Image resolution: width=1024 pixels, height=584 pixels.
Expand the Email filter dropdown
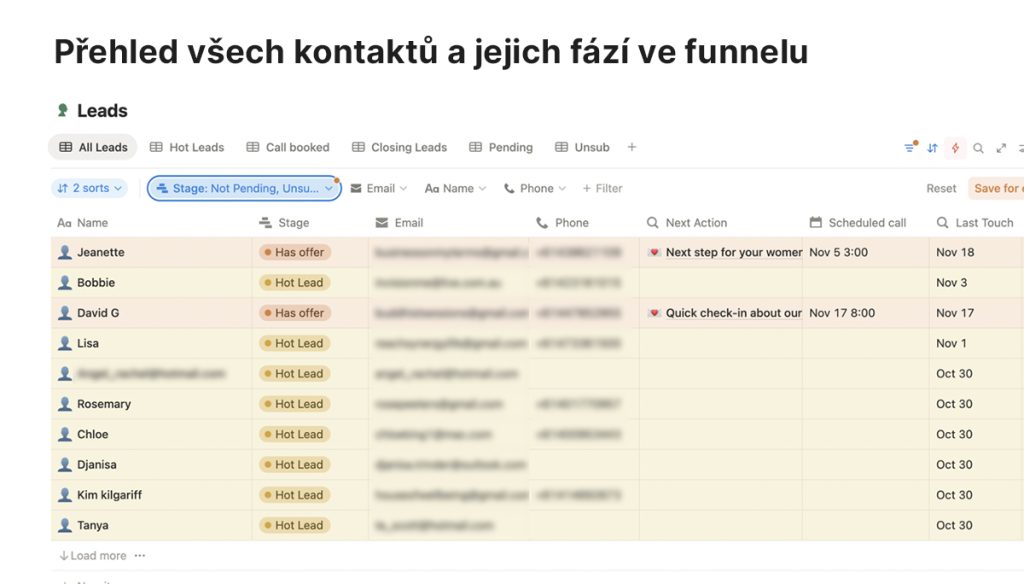click(x=379, y=188)
